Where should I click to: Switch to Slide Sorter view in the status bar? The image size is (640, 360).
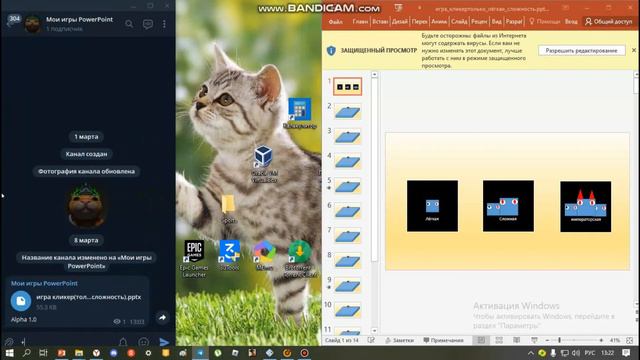(499, 340)
